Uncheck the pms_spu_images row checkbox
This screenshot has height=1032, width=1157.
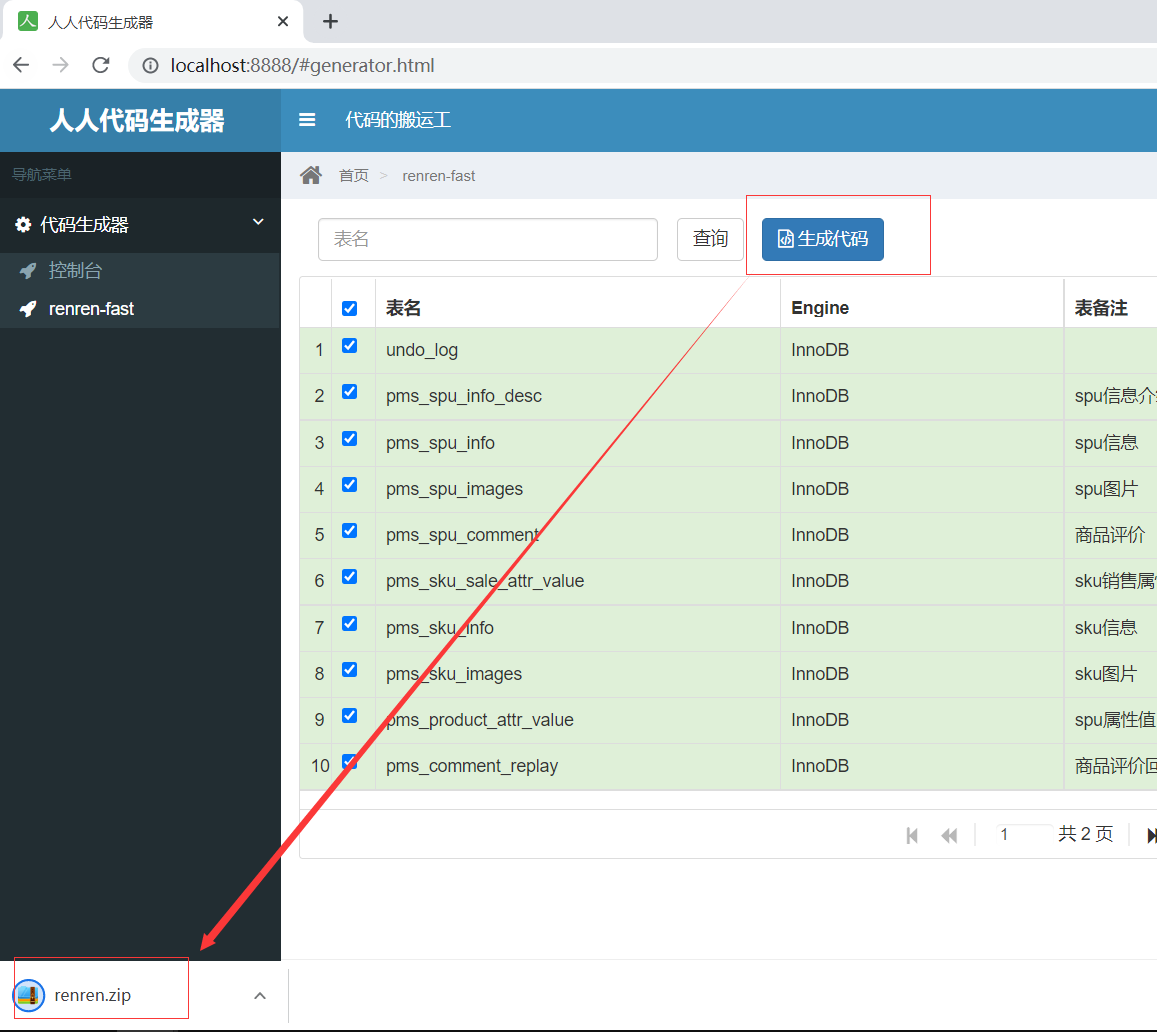click(350, 485)
